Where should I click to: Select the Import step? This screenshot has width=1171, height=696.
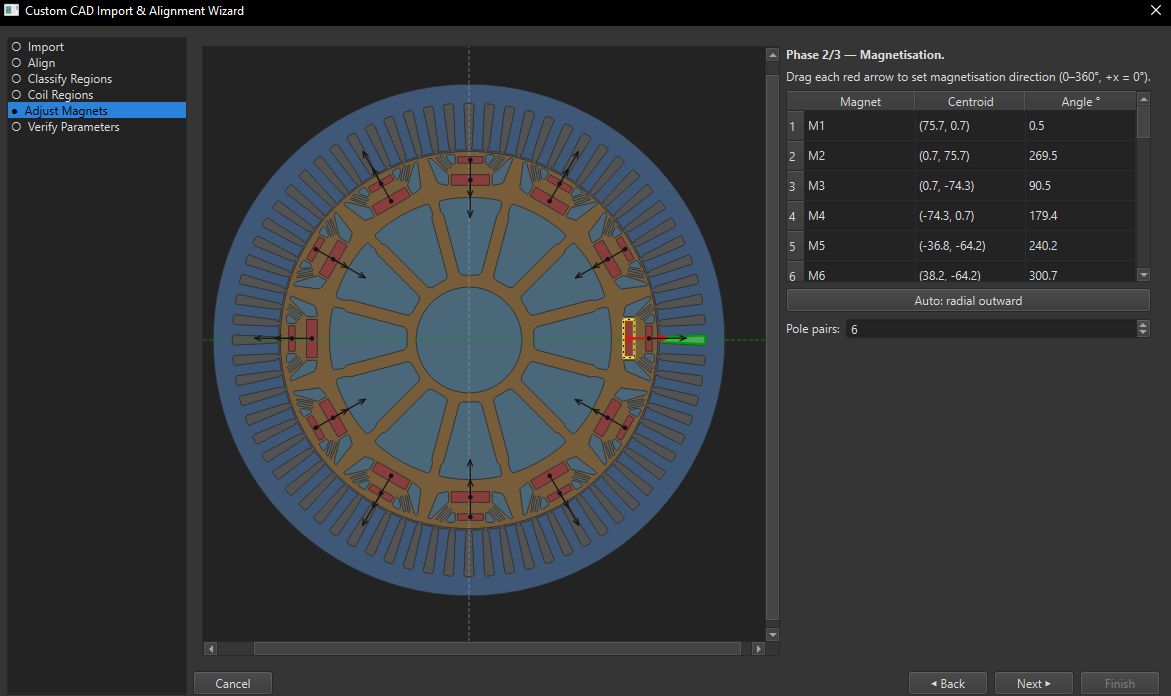click(46, 47)
